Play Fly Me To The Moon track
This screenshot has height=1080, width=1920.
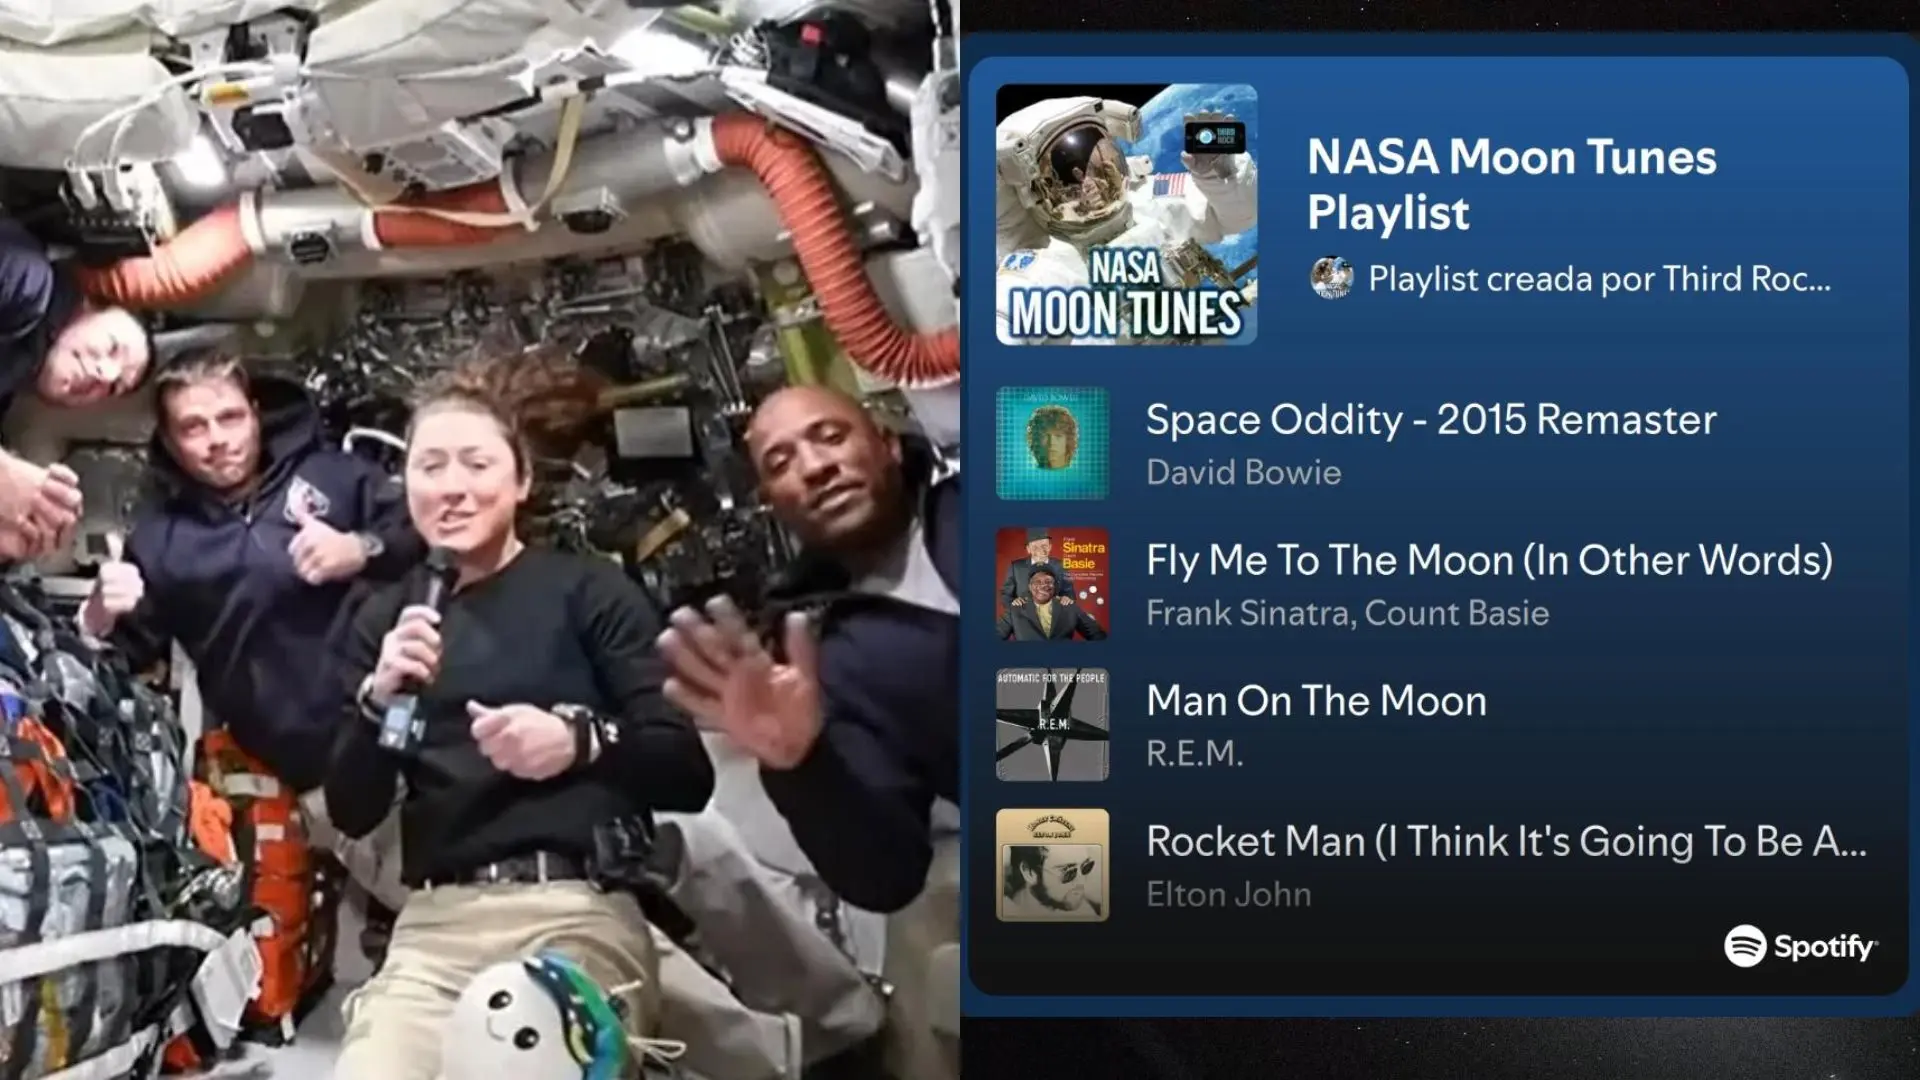1489,561
